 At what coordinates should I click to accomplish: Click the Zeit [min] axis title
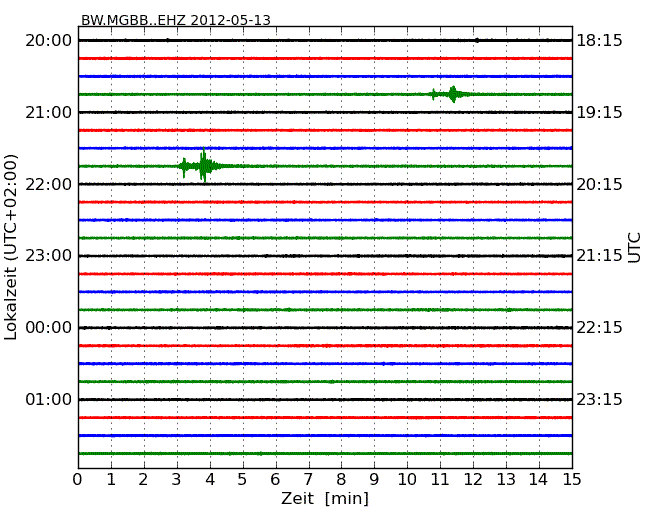tap(325, 498)
